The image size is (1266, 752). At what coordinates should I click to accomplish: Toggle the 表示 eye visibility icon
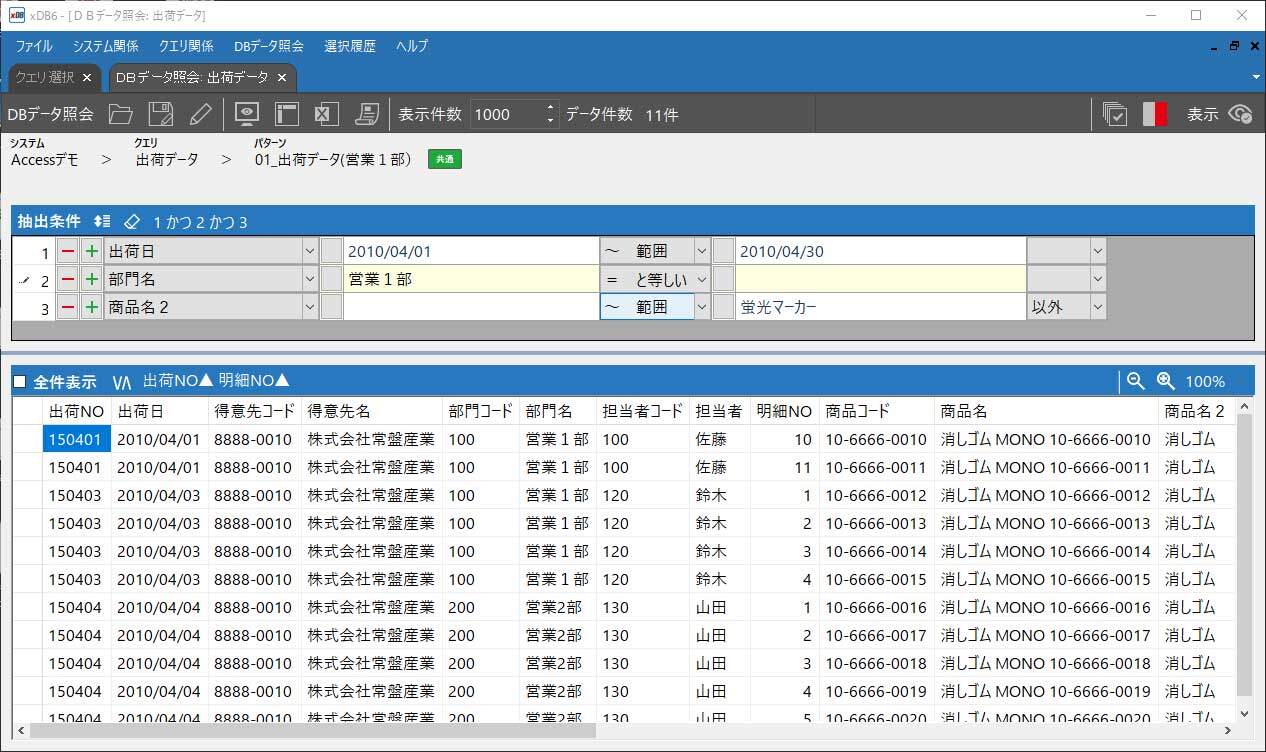point(1241,114)
